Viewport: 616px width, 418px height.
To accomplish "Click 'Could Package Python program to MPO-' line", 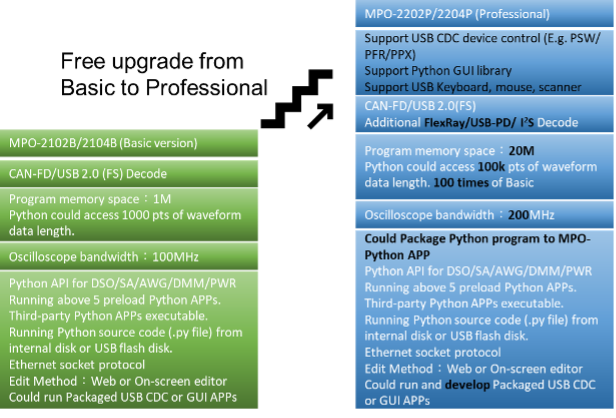I will point(477,239).
